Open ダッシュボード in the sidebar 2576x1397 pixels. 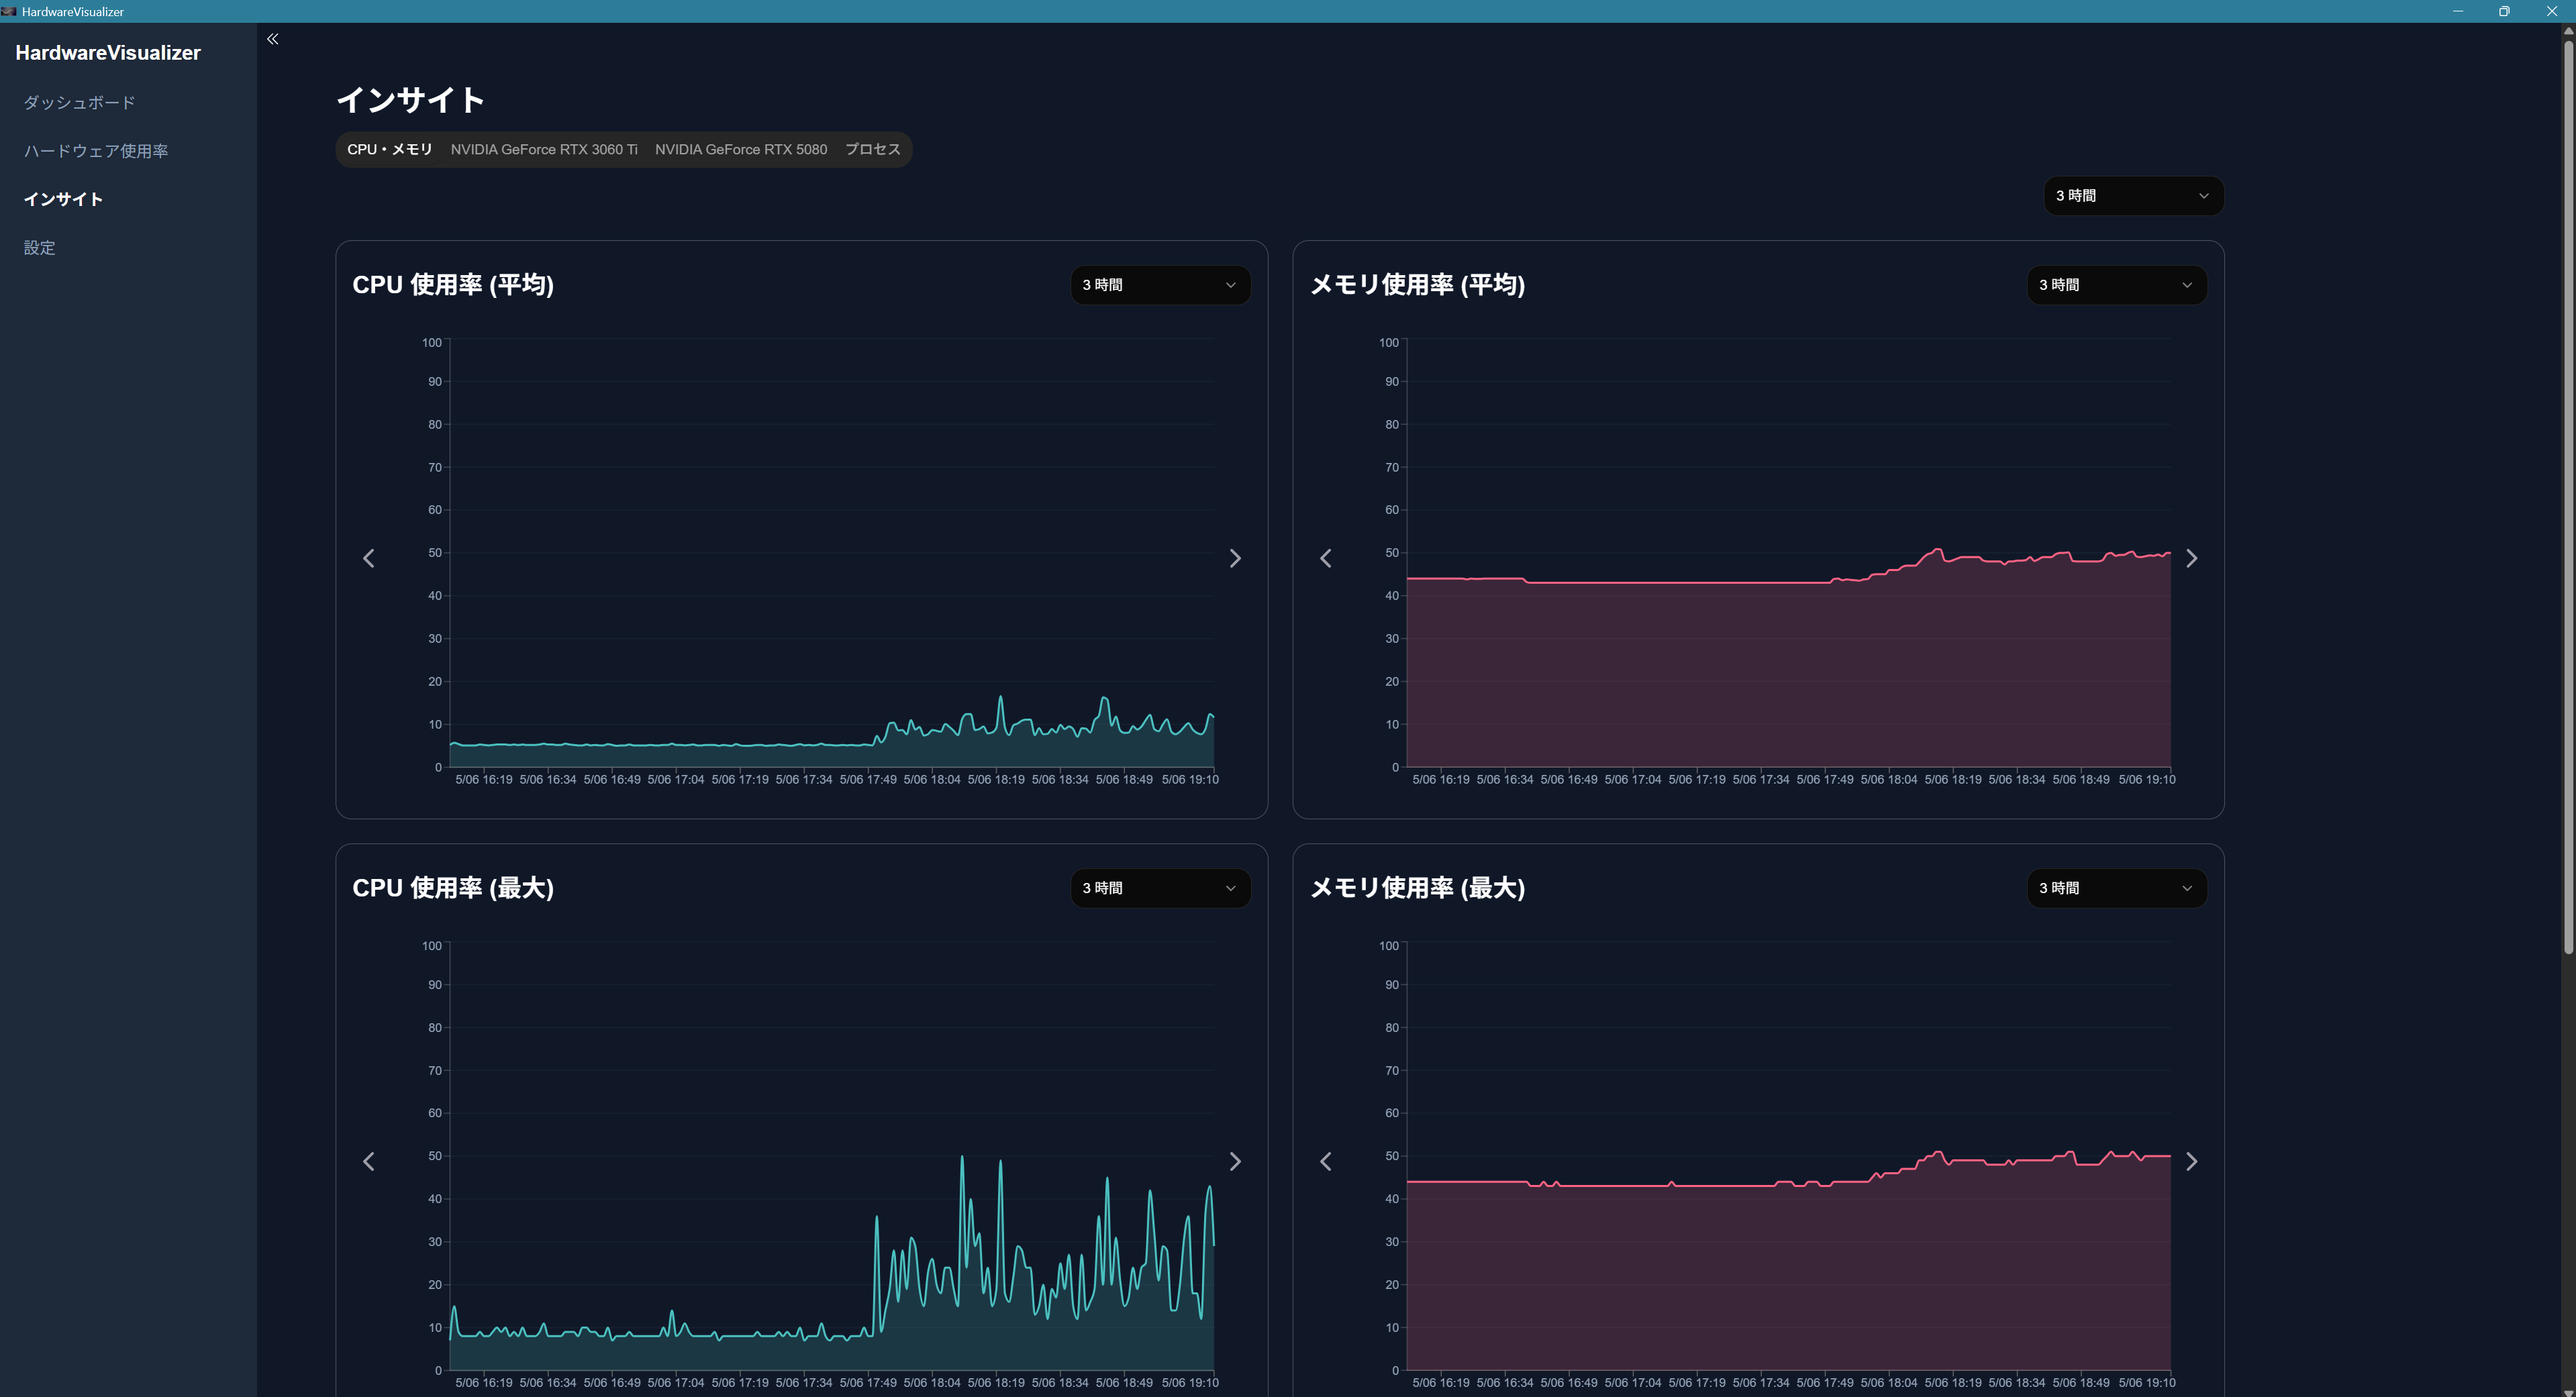coord(80,102)
